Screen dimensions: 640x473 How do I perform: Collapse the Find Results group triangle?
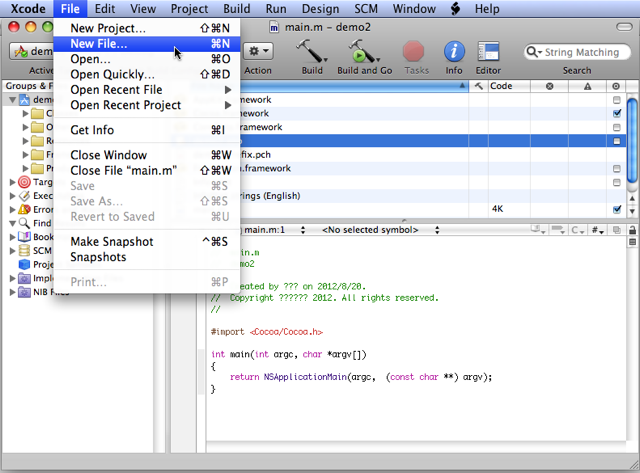click(x=12, y=223)
